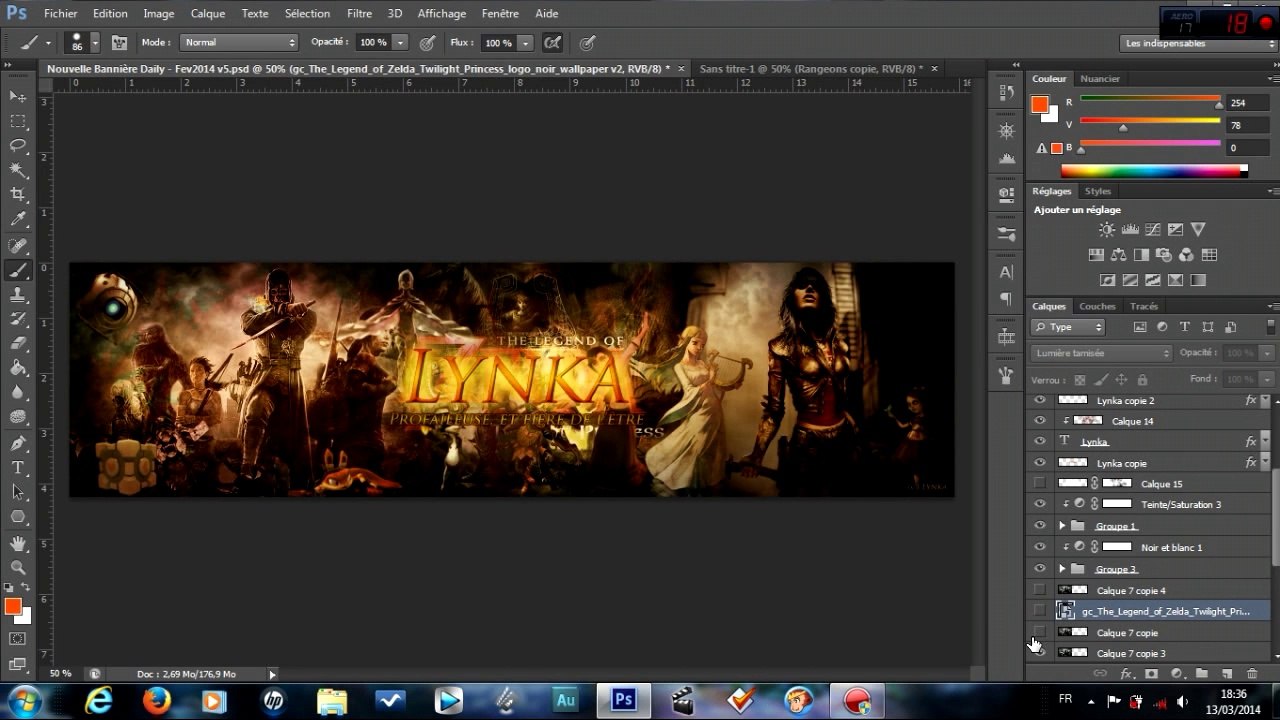Show the Calque 15 layer

(x=1040, y=484)
